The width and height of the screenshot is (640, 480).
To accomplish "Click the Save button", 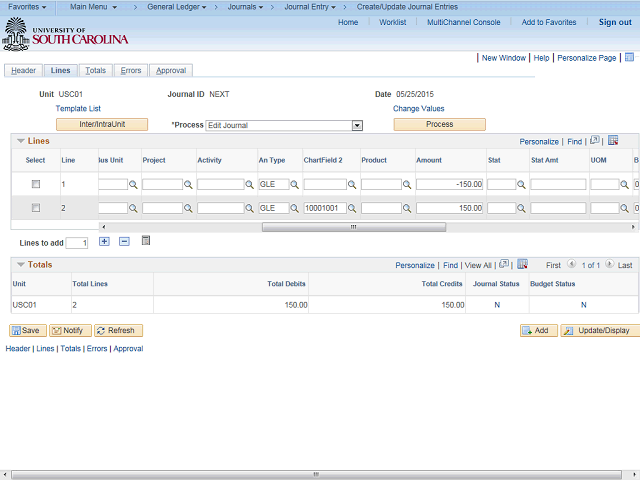I will (x=28, y=330).
